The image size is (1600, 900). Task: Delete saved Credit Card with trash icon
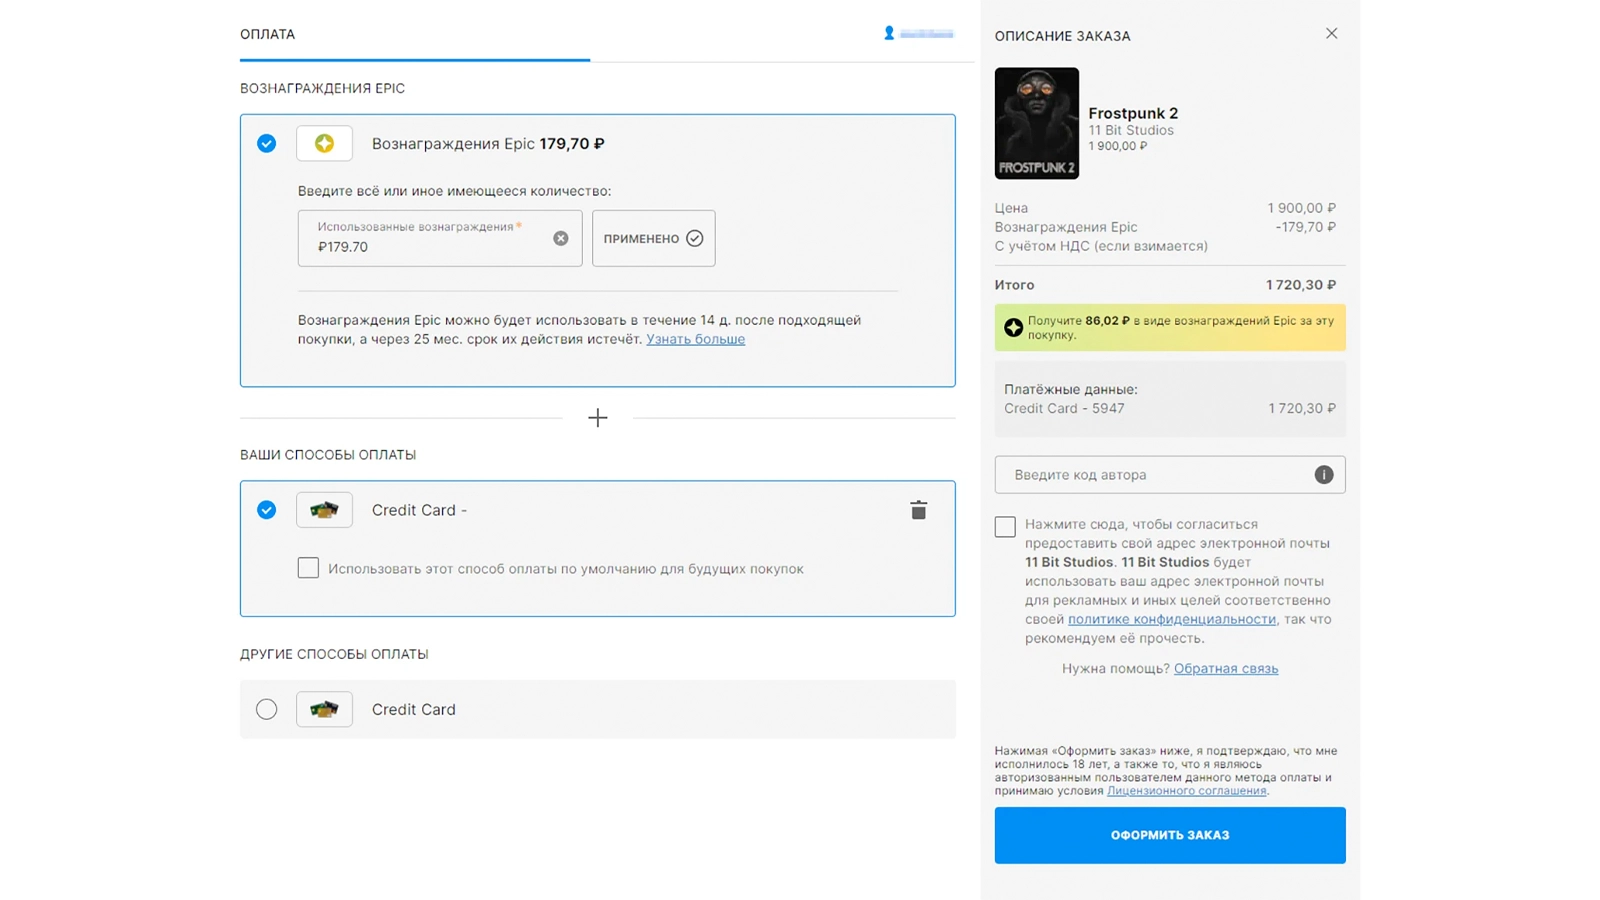point(918,510)
